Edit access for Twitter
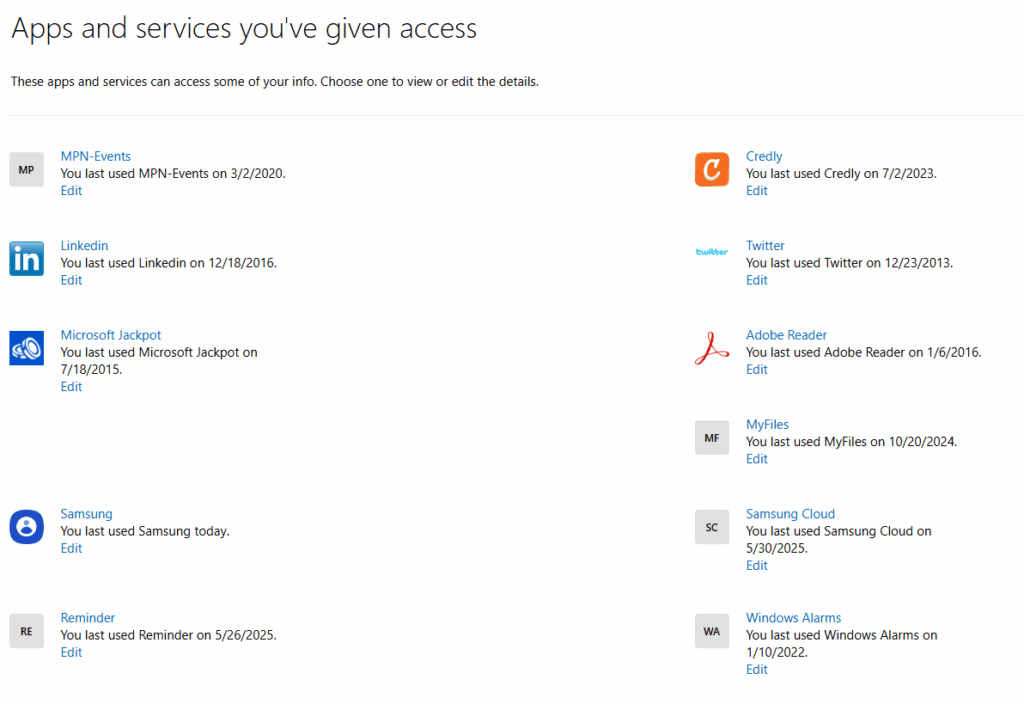Viewport: 1024px width, 704px height. 757,280
